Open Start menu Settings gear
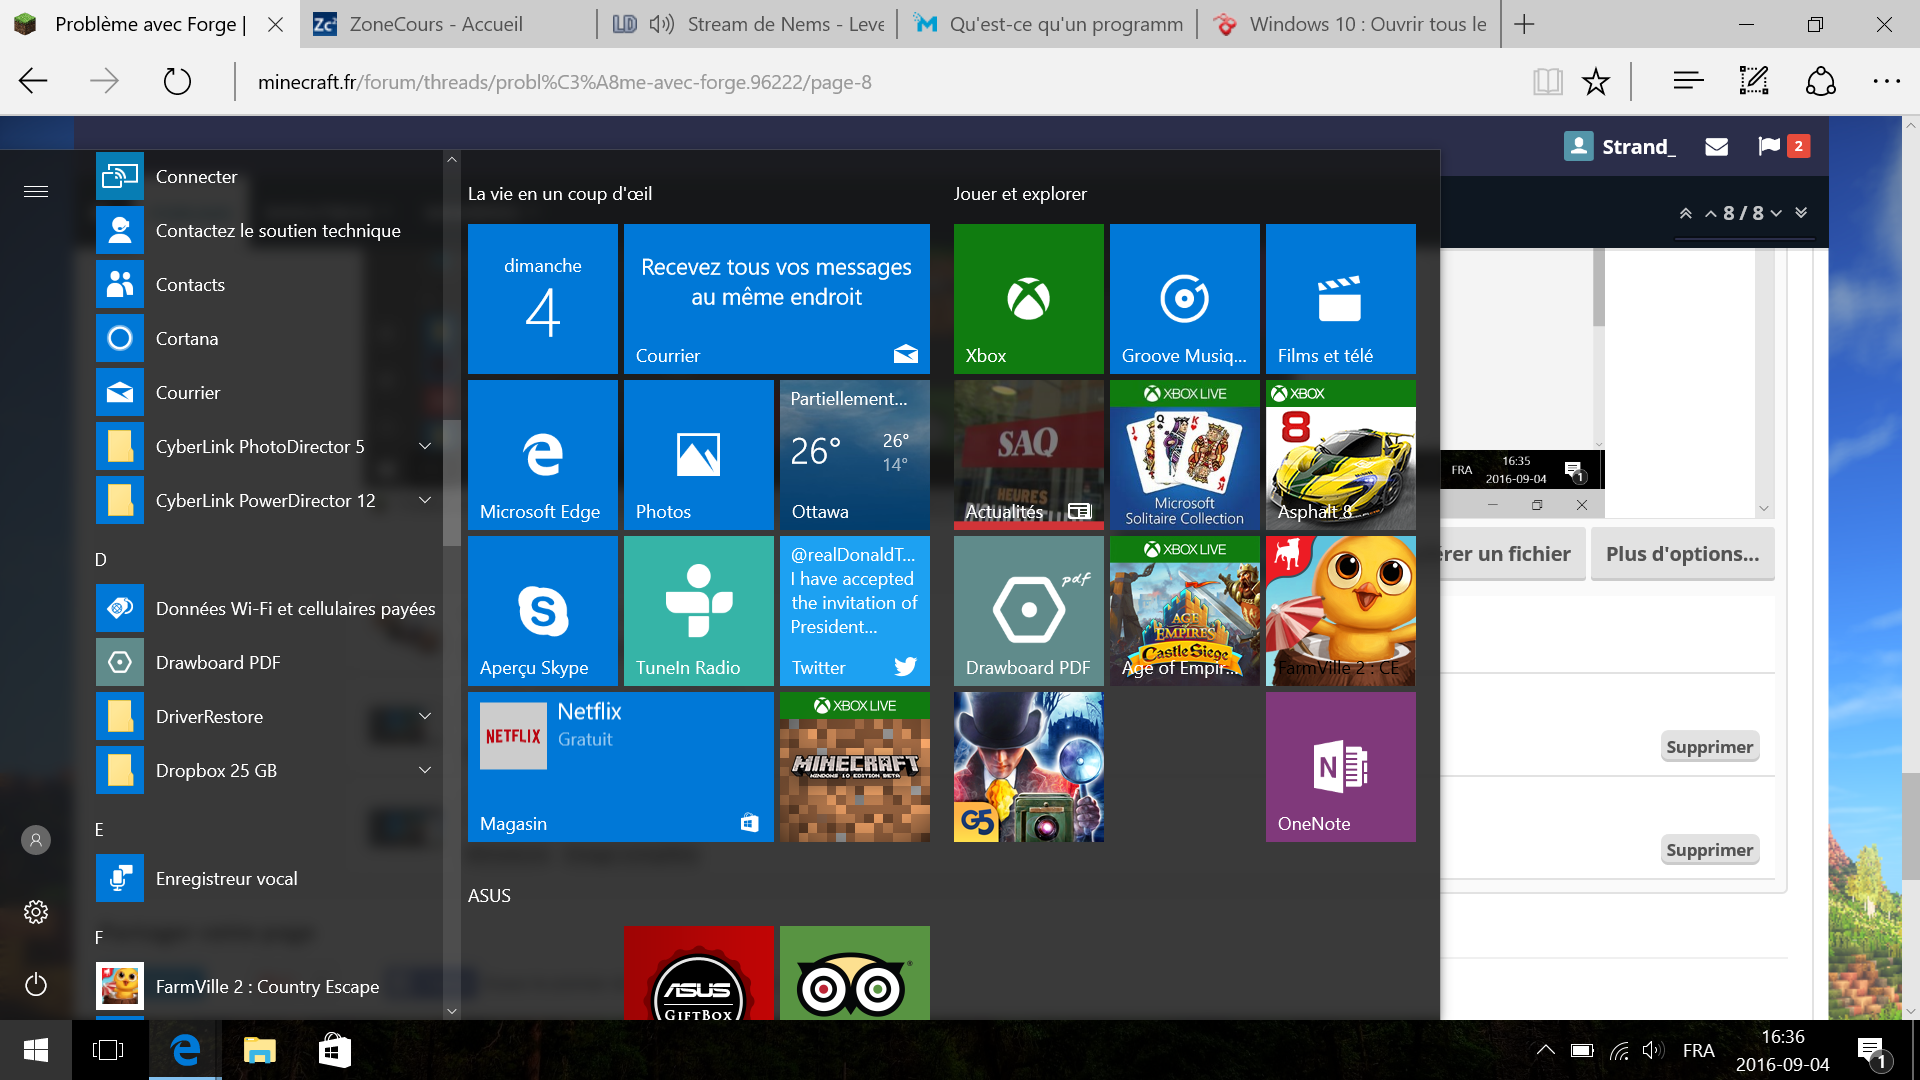Image resolution: width=1920 pixels, height=1080 pixels. pyautogui.click(x=36, y=912)
